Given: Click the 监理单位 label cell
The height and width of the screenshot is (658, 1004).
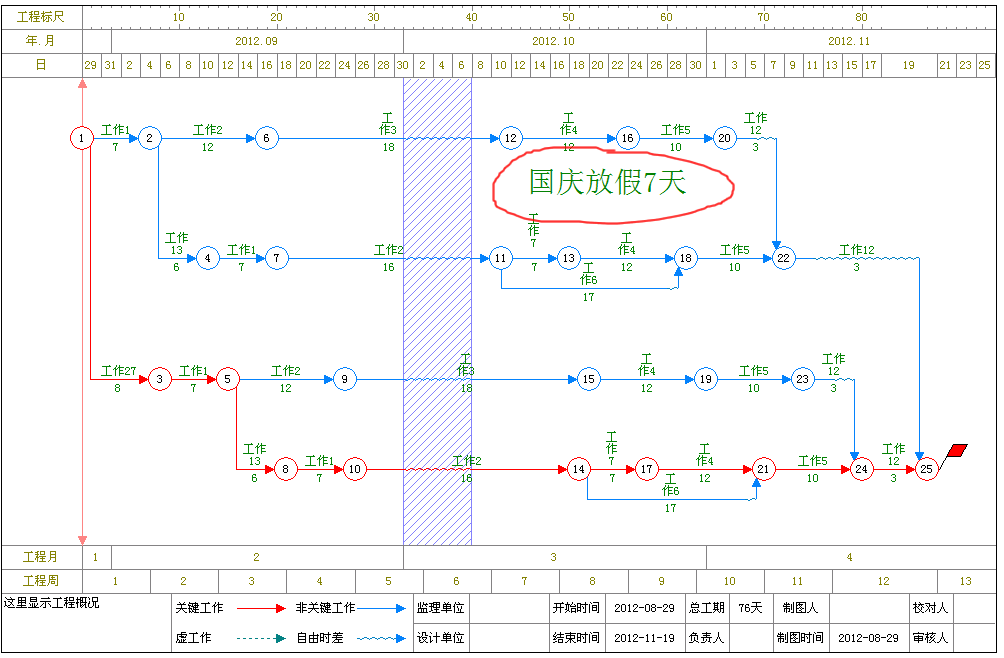Looking at the screenshot, I should click(441, 607).
